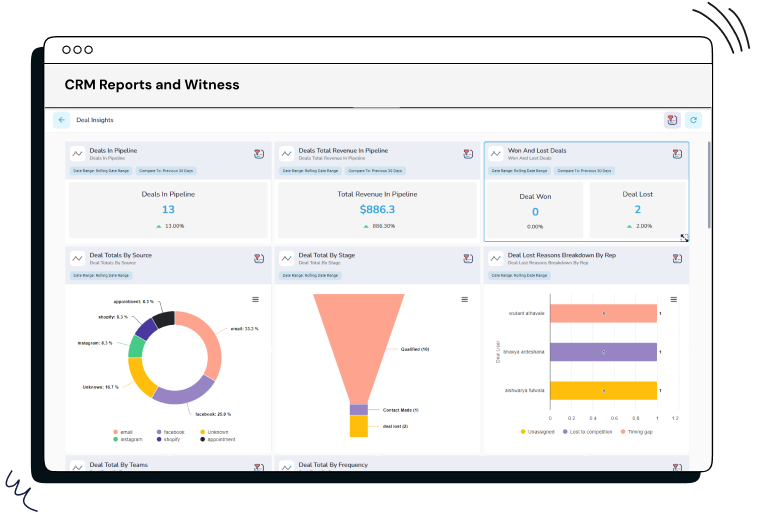This screenshot has width=757, height=513.
Task: Select the Unknown slice of the donut chart
Action: (139, 379)
